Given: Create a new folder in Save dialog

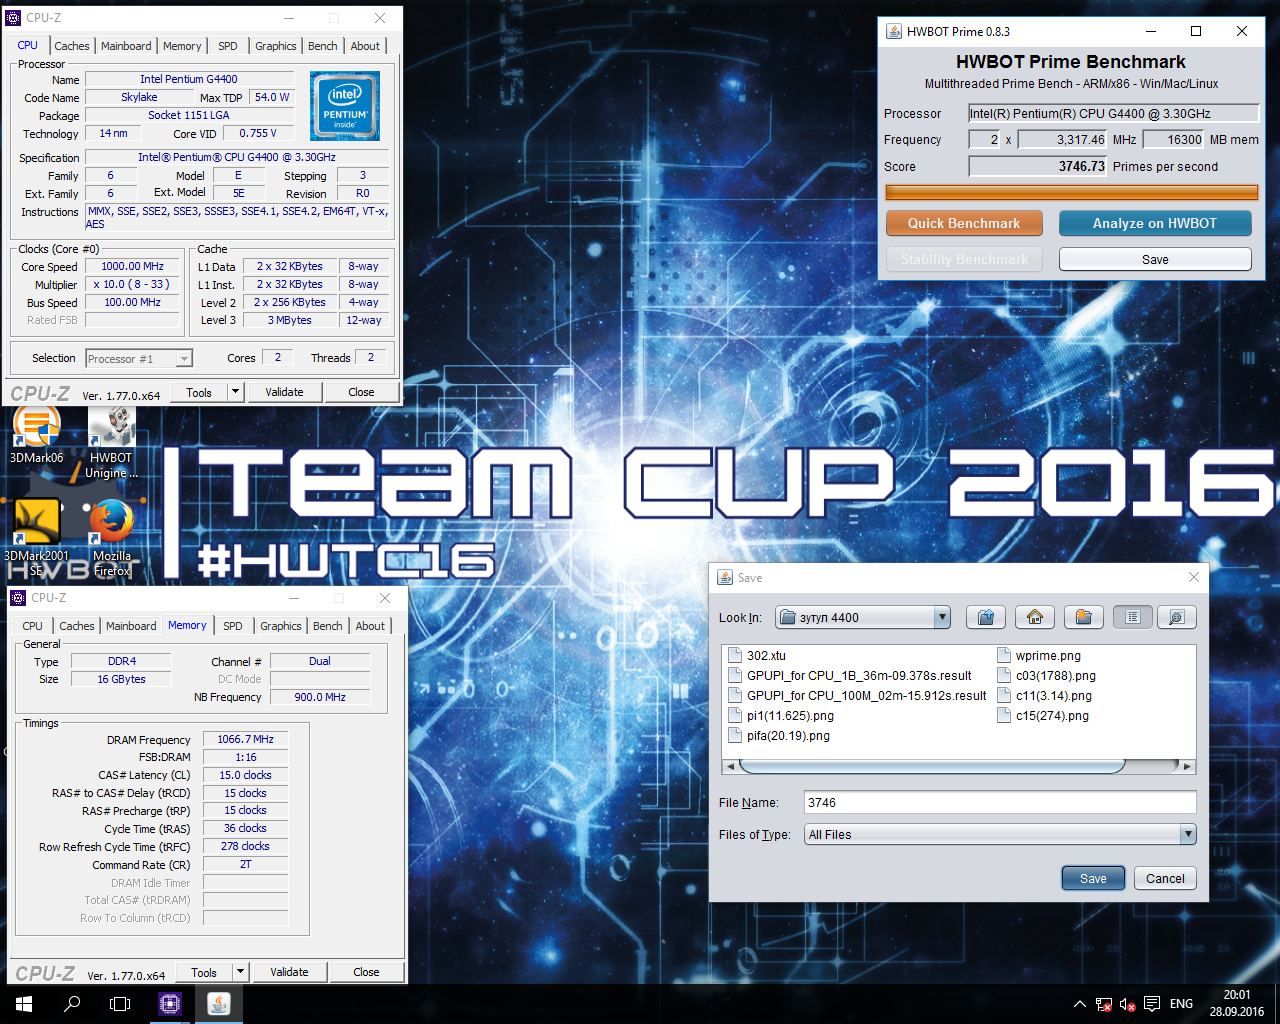Looking at the screenshot, I should point(1083,617).
